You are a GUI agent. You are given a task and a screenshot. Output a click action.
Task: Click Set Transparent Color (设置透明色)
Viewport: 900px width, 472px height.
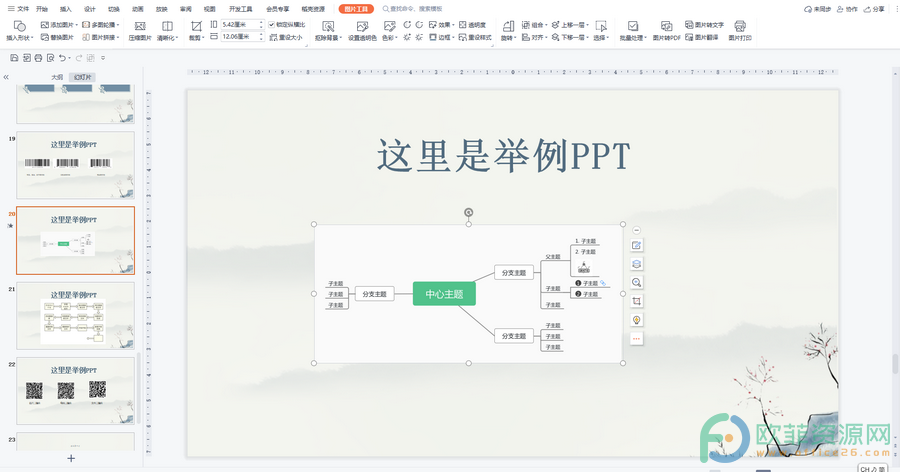pyautogui.click(x=362, y=30)
